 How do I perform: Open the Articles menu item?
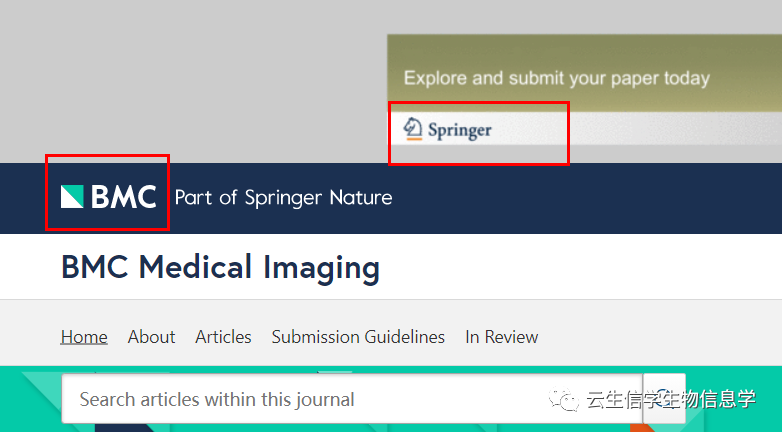click(223, 337)
